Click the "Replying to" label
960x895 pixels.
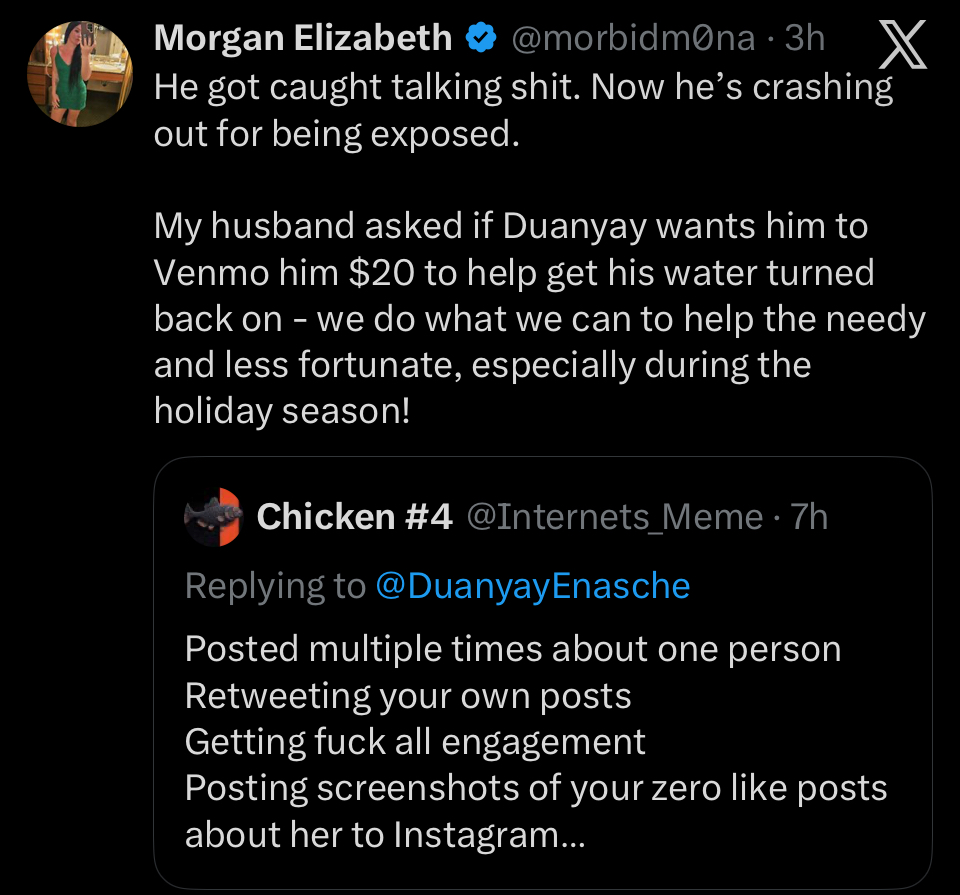[275, 585]
